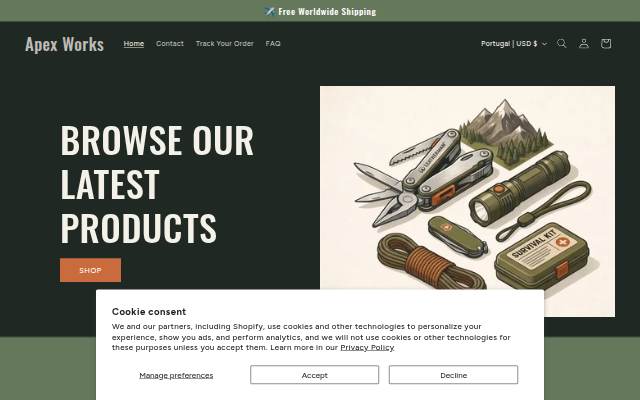Click the chevron beside USD $
The height and width of the screenshot is (400, 640).
coord(544,44)
